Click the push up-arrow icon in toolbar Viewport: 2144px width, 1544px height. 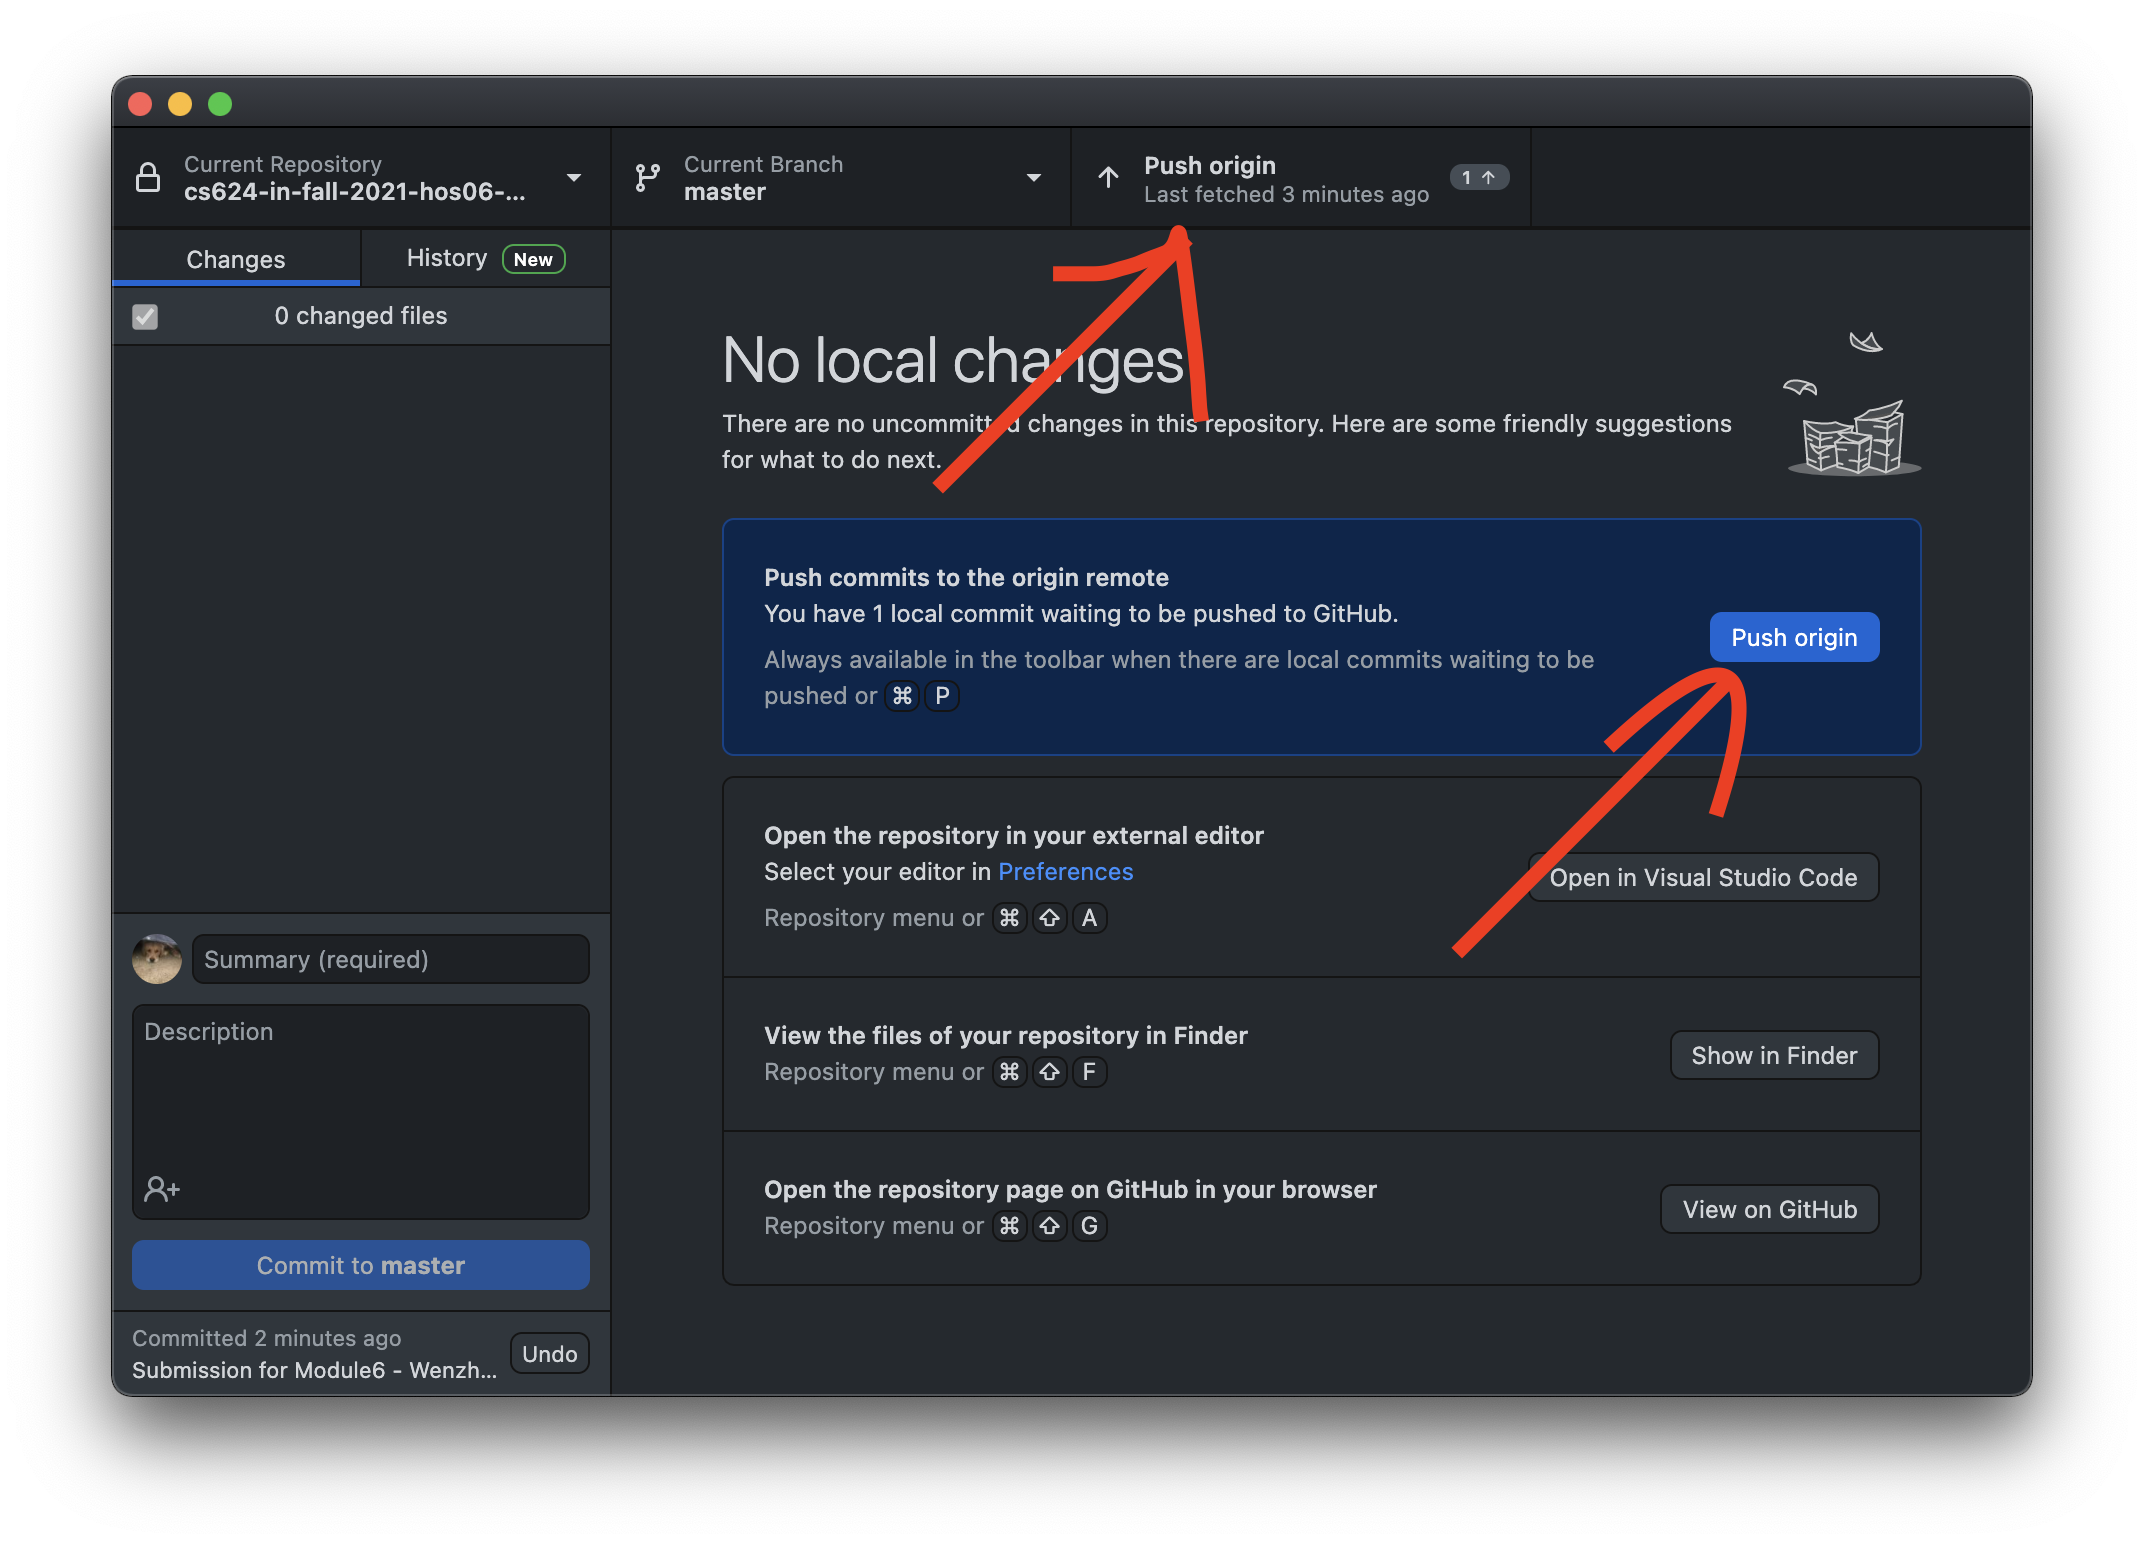click(x=1108, y=178)
